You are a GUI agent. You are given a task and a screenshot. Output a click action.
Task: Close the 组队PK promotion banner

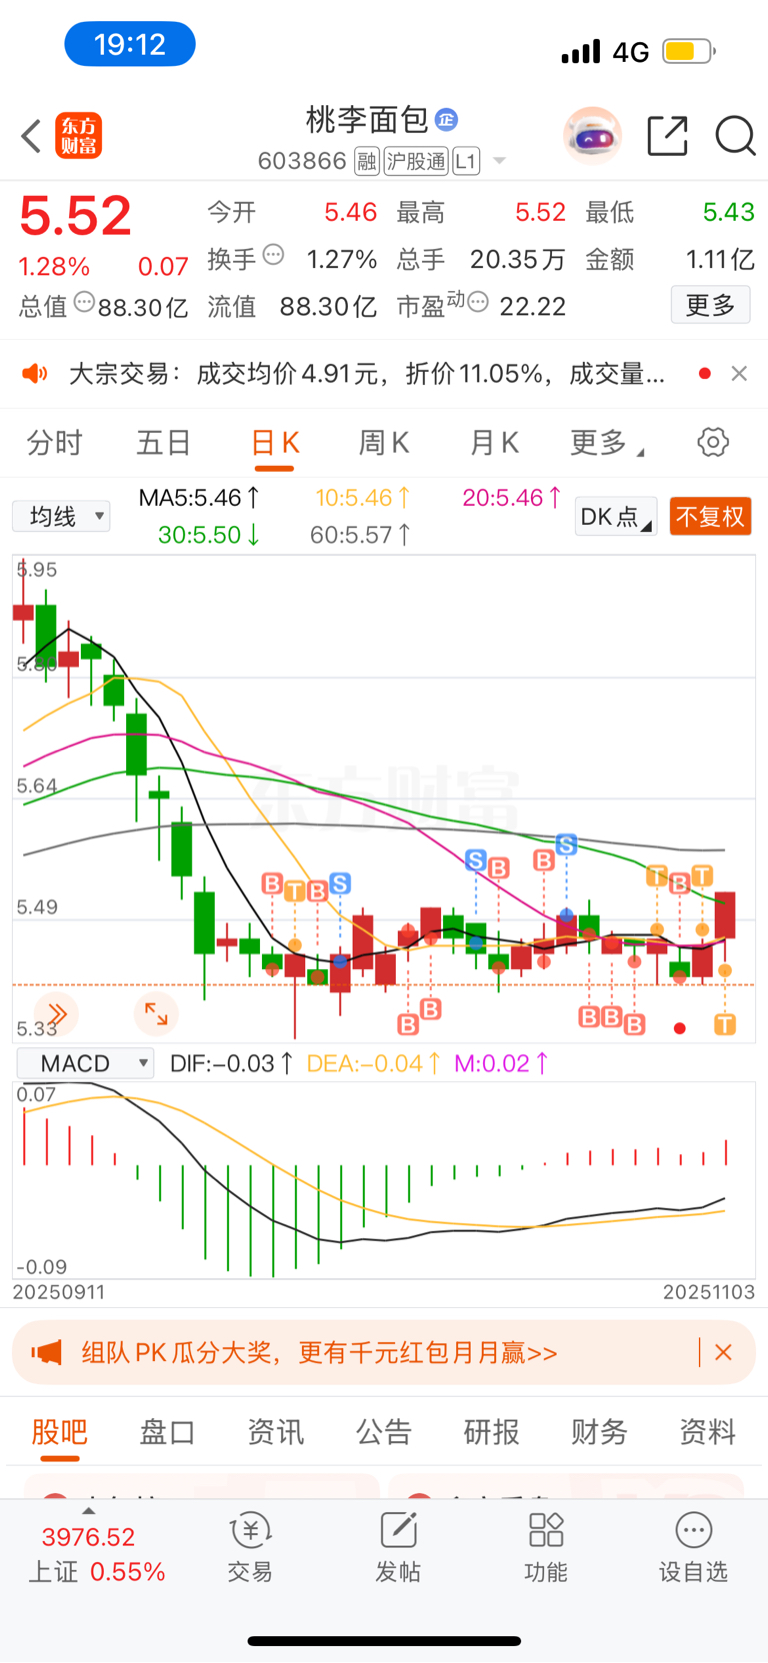click(724, 1352)
